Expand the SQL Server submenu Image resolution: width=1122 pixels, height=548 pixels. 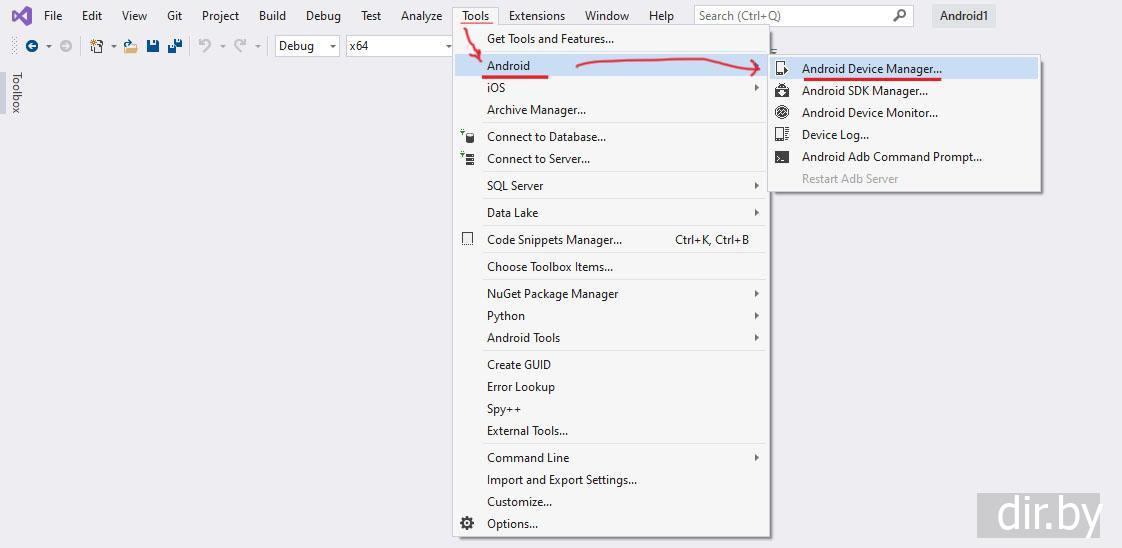pyautogui.click(x=611, y=185)
